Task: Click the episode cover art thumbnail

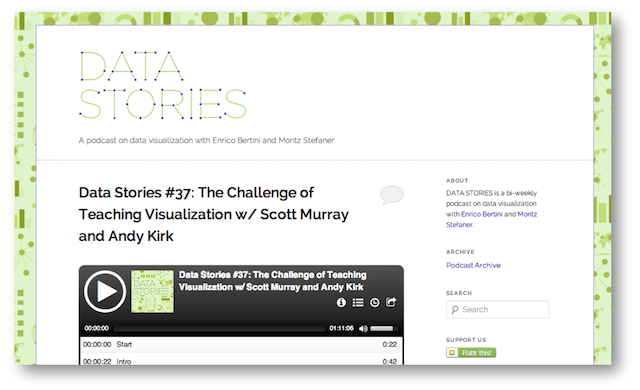Action: coord(152,291)
